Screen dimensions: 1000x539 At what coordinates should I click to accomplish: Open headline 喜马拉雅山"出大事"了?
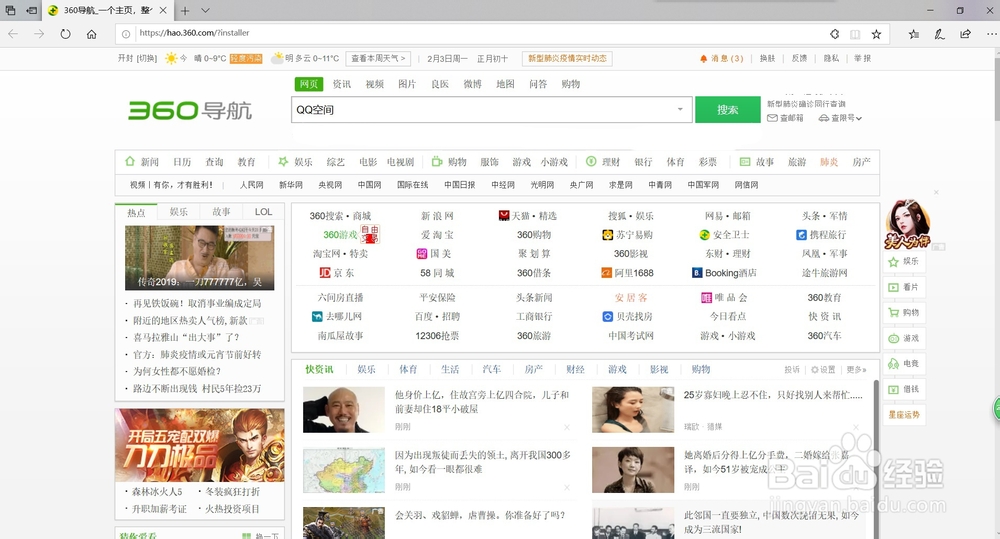186,337
